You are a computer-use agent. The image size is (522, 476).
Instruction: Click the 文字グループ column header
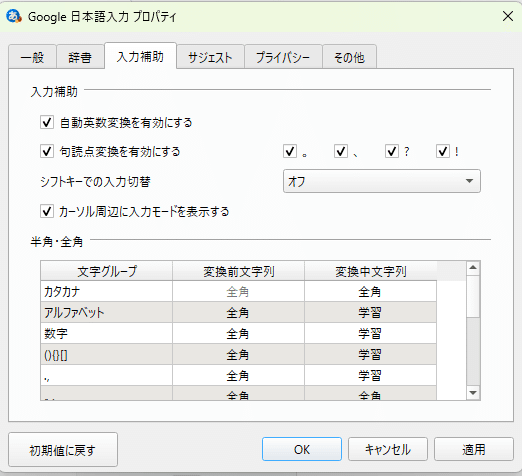[107, 271]
